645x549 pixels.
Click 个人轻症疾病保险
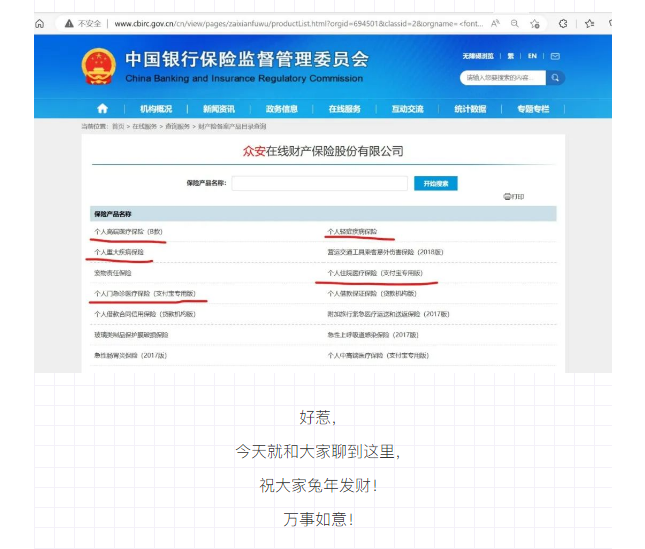tap(352, 232)
